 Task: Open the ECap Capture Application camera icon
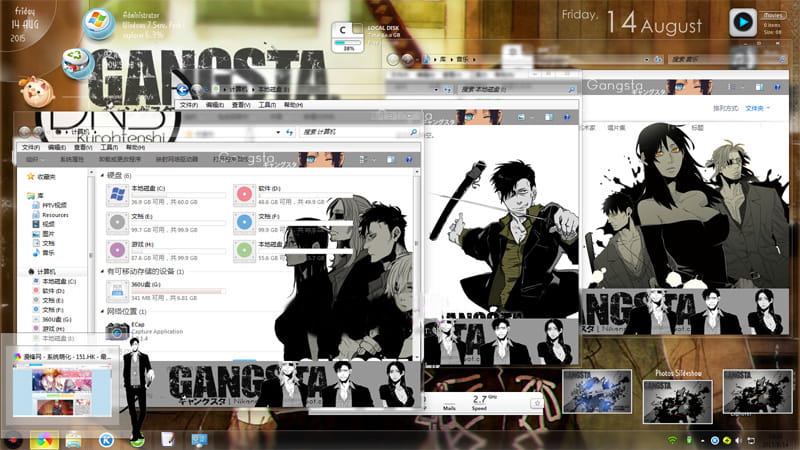117,331
